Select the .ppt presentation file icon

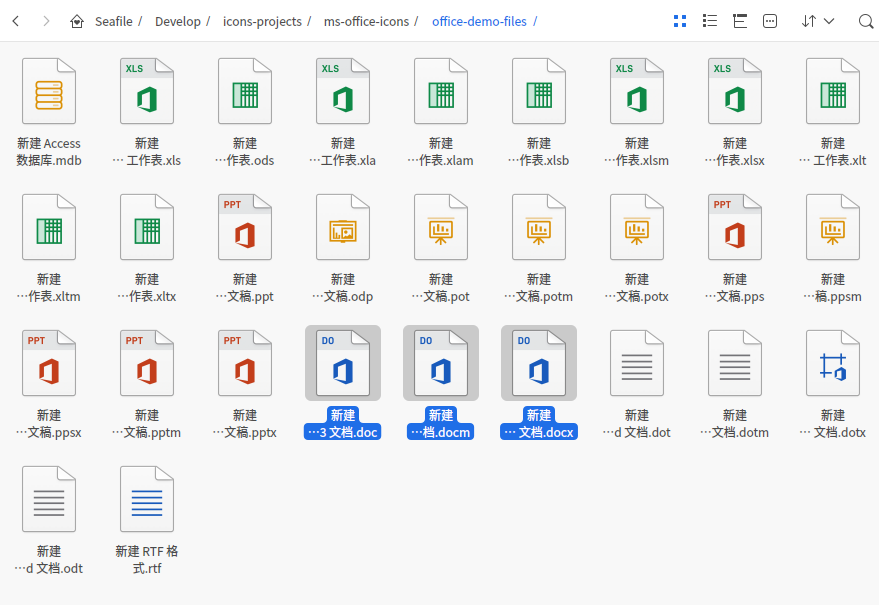(245, 227)
